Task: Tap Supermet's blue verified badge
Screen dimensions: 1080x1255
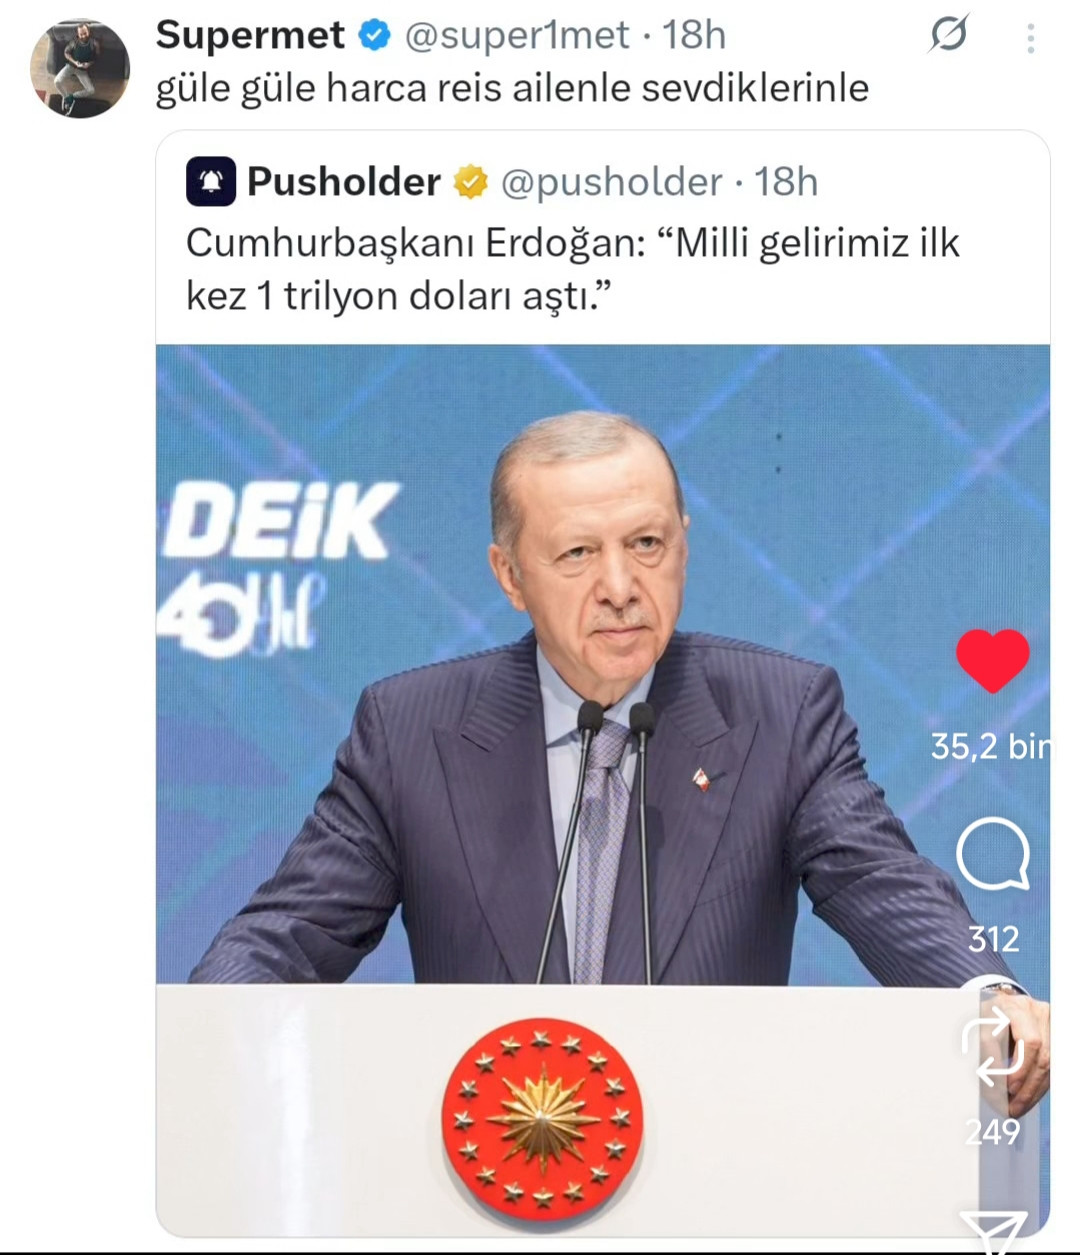Action: click(374, 36)
